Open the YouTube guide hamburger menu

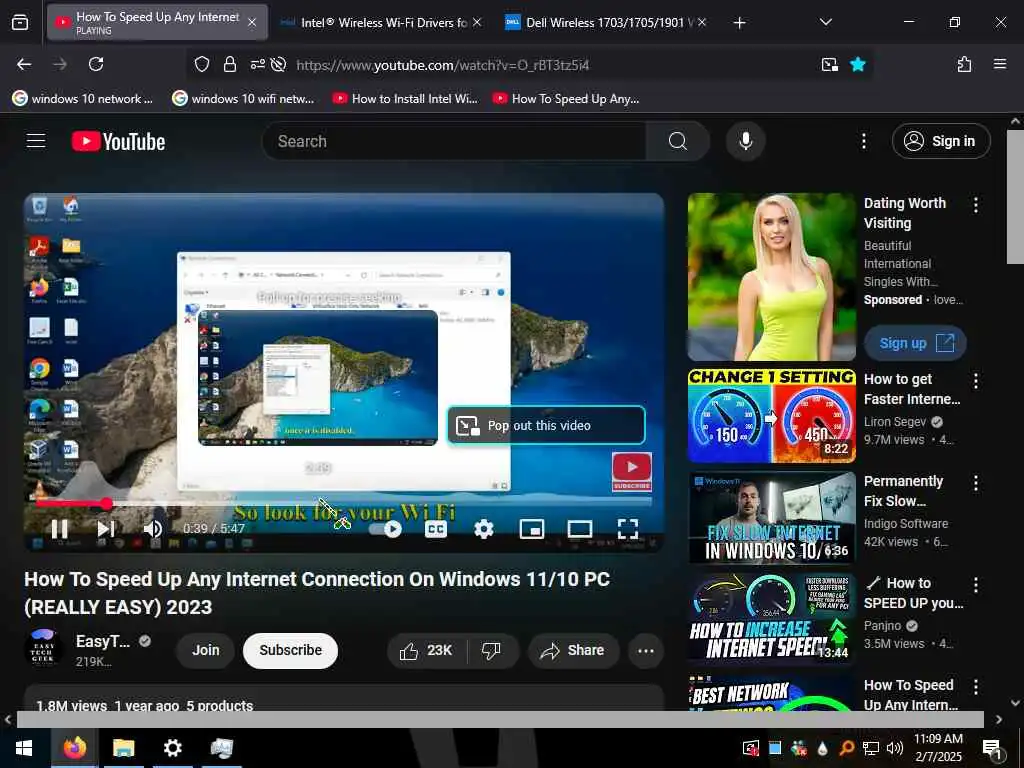[36, 141]
